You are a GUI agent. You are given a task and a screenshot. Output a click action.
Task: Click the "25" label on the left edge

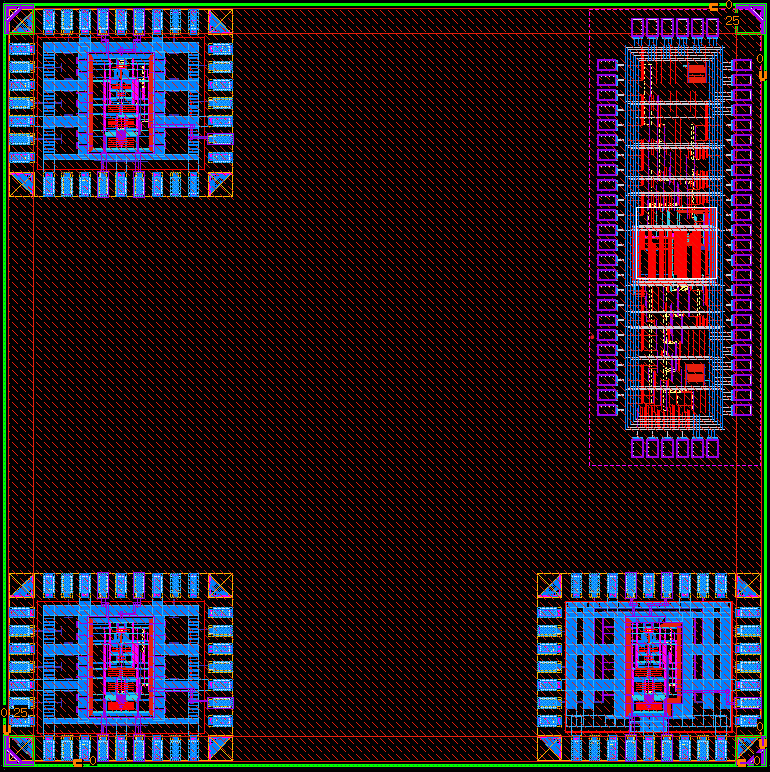(20, 713)
